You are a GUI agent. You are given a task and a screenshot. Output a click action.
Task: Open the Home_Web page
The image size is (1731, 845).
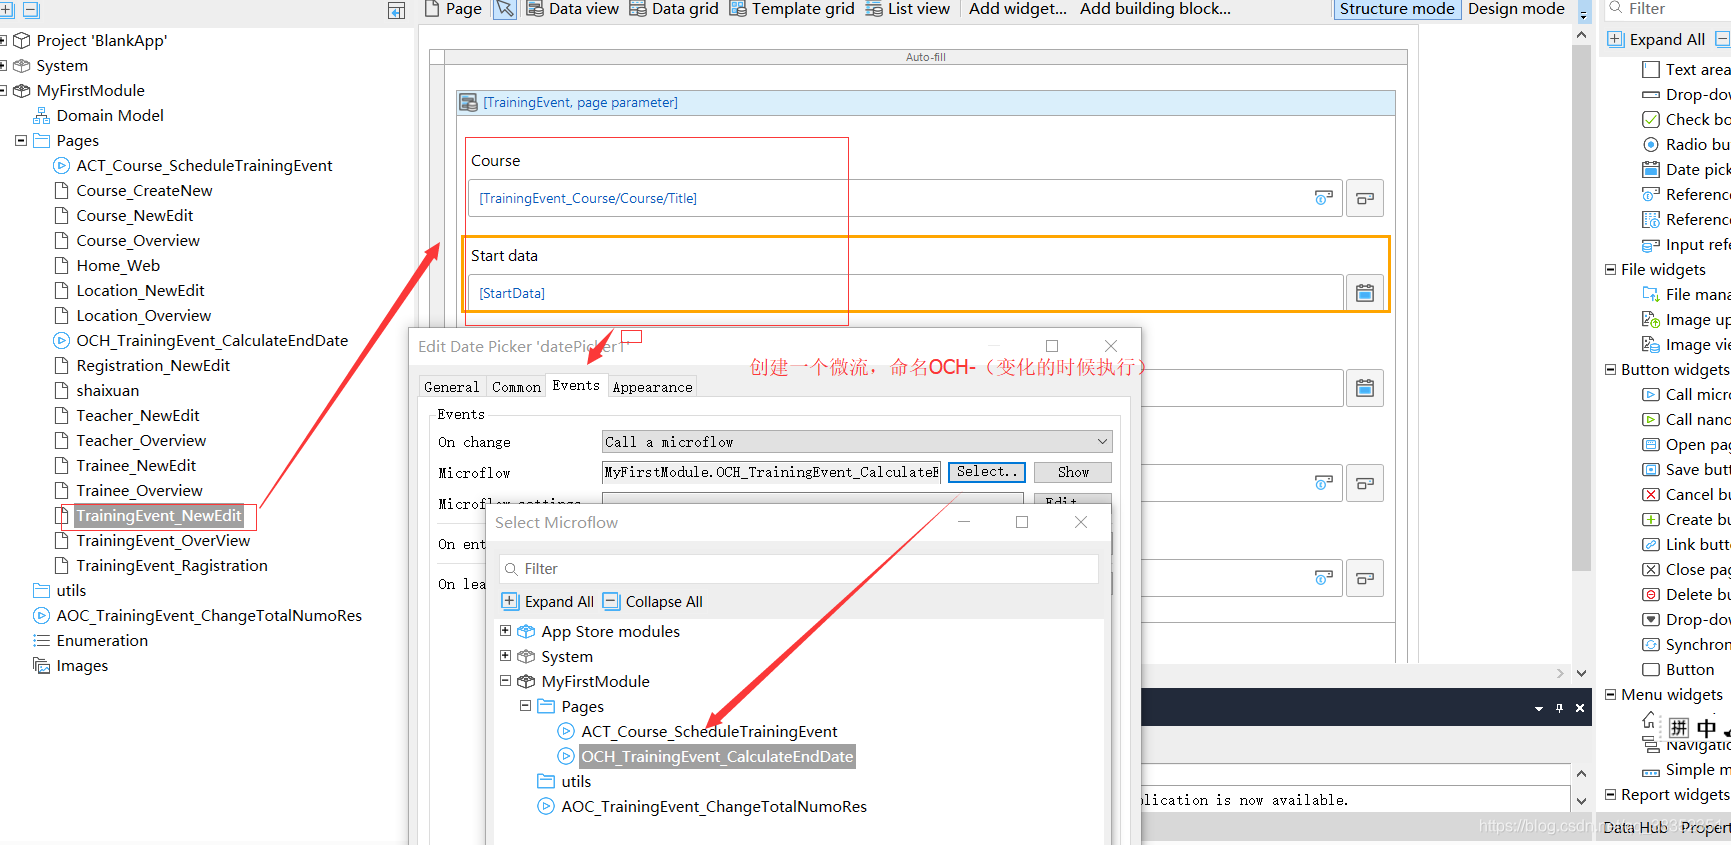coord(118,266)
